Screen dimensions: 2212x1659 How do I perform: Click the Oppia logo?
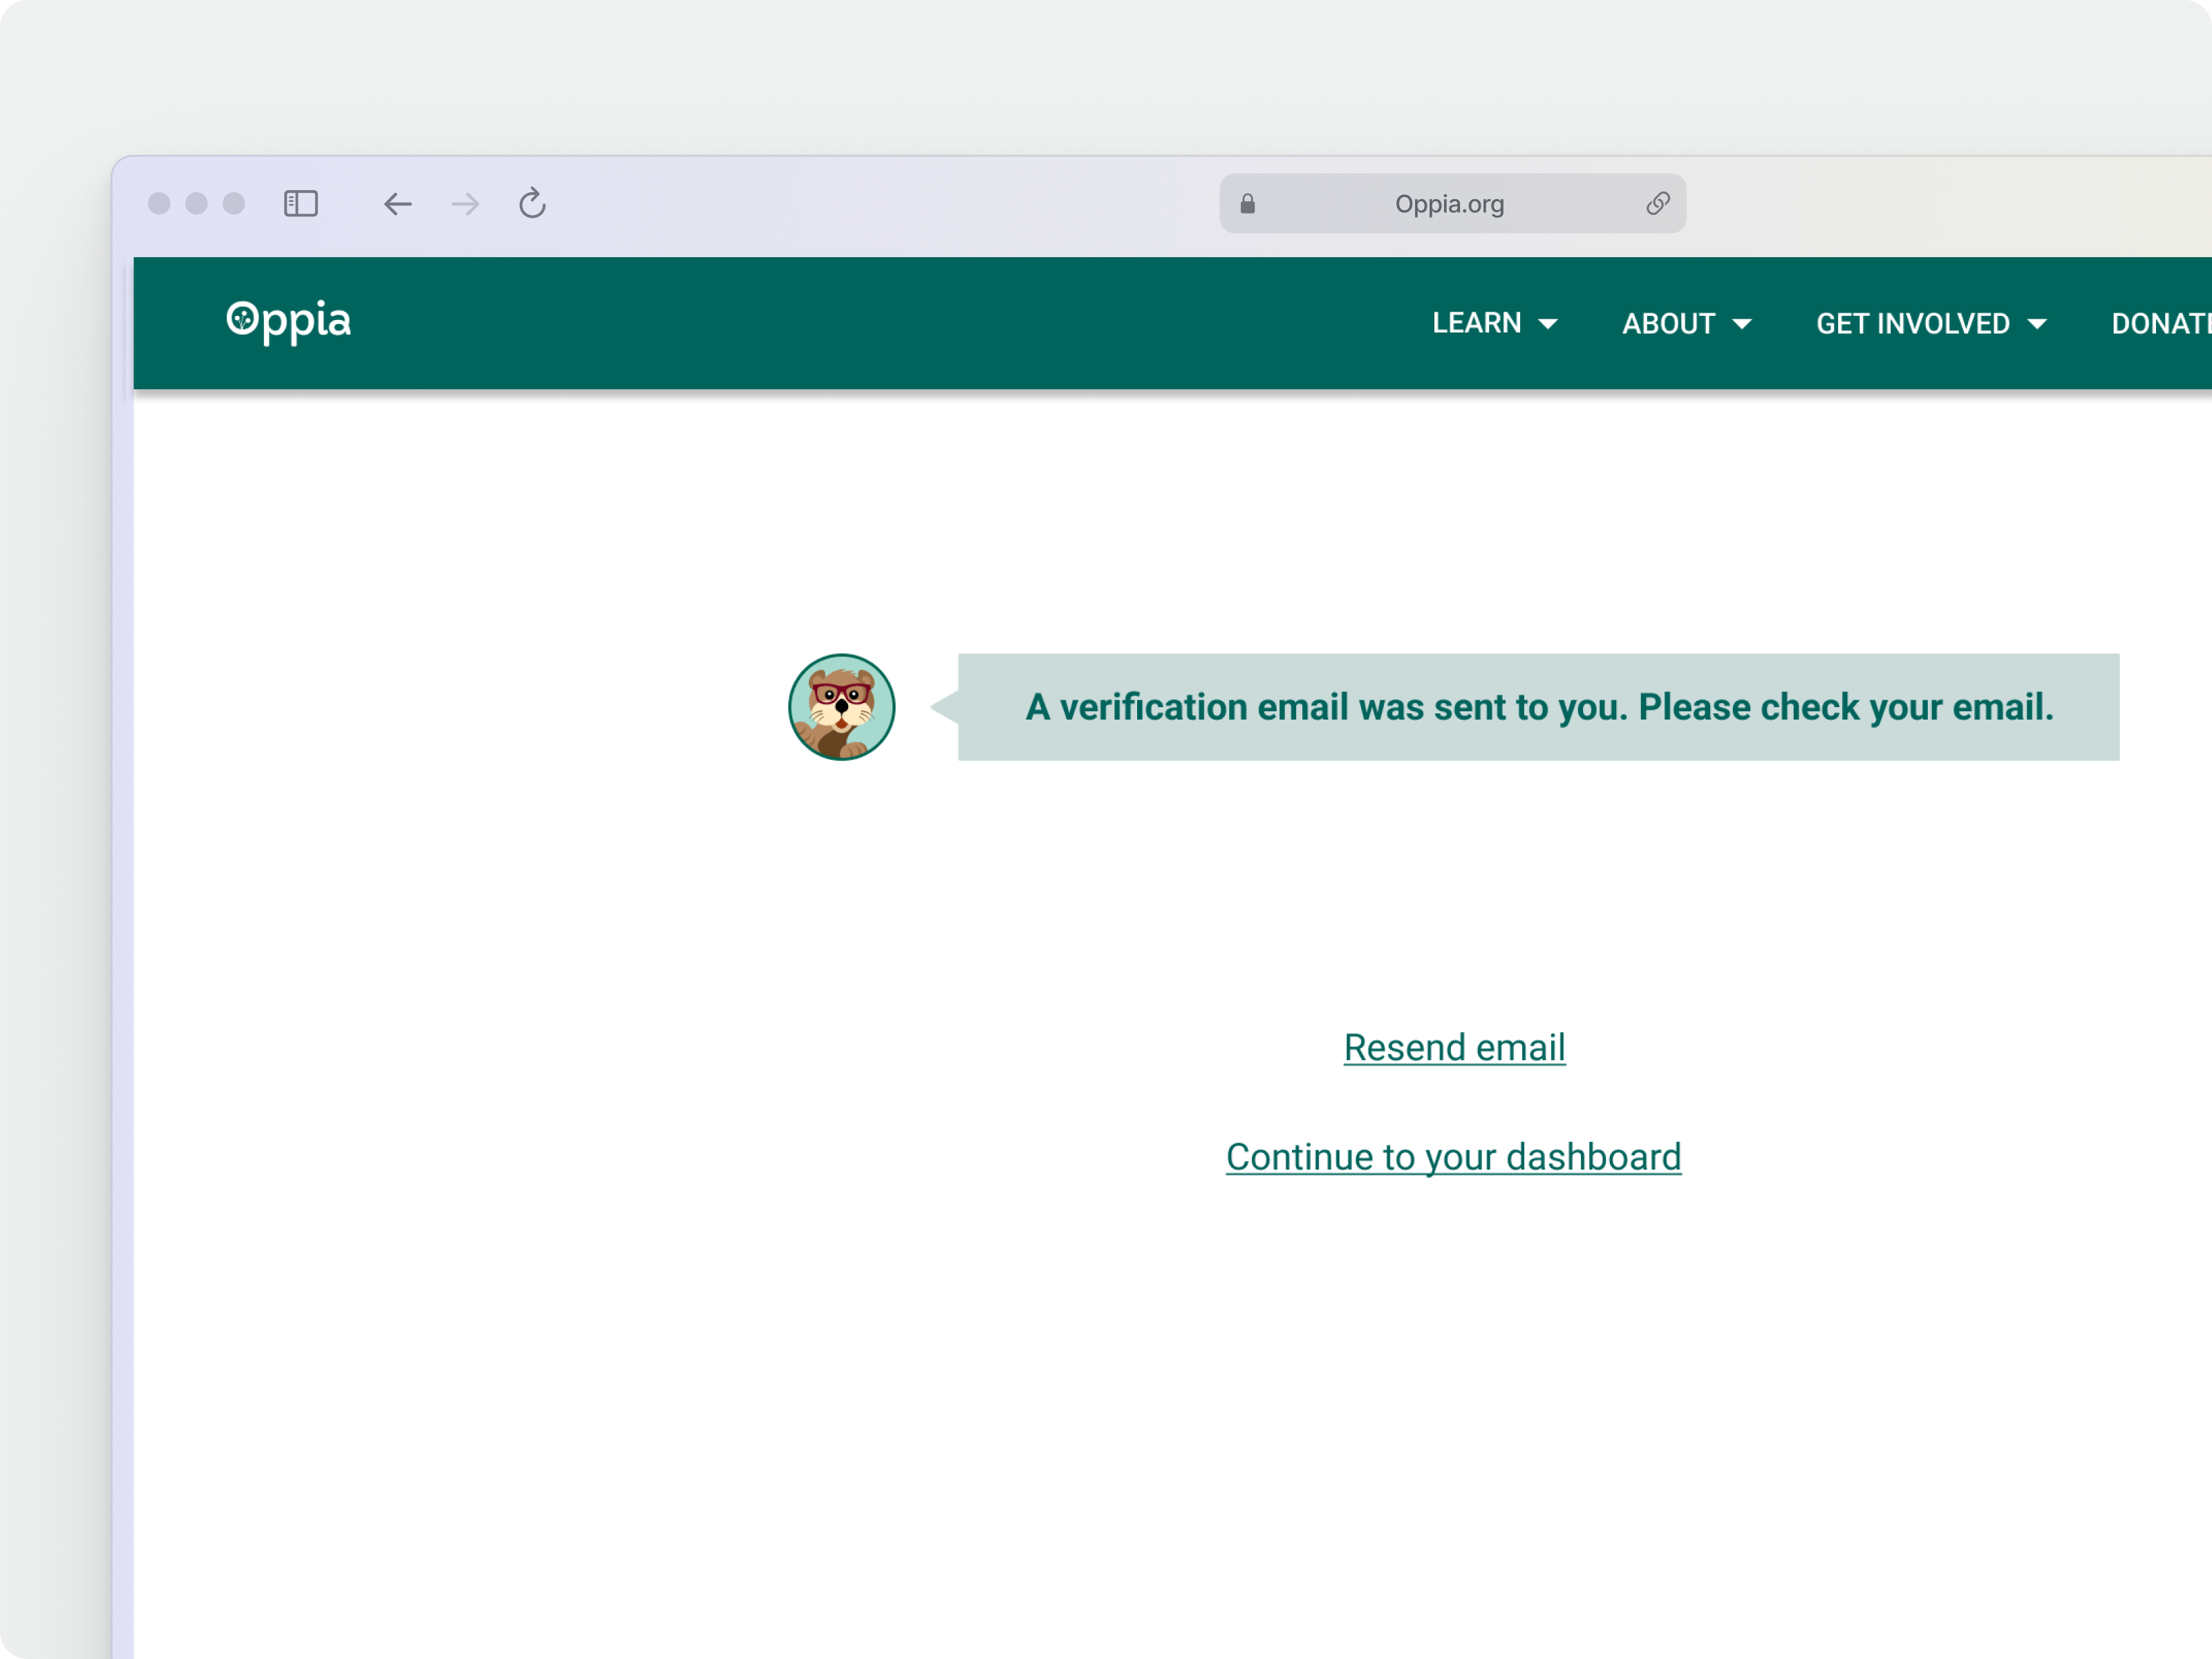(x=289, y=322)
